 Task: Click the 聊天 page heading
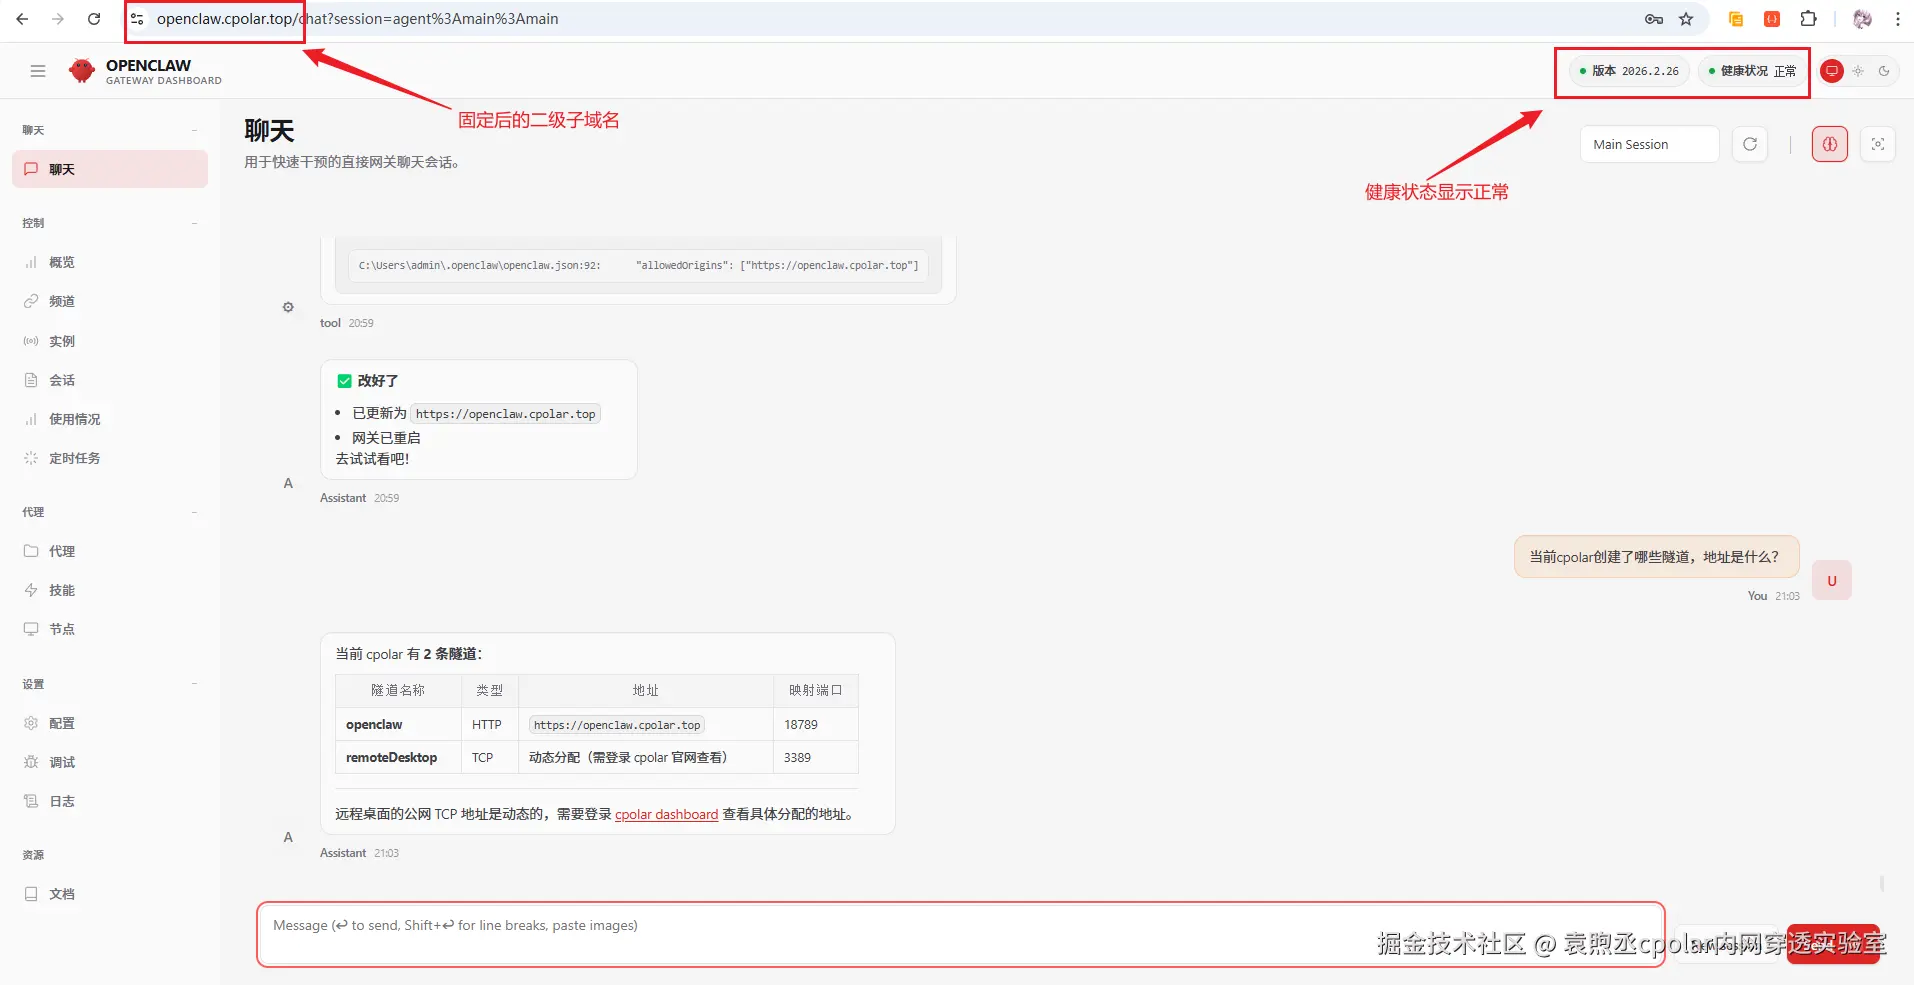point(269,131)
